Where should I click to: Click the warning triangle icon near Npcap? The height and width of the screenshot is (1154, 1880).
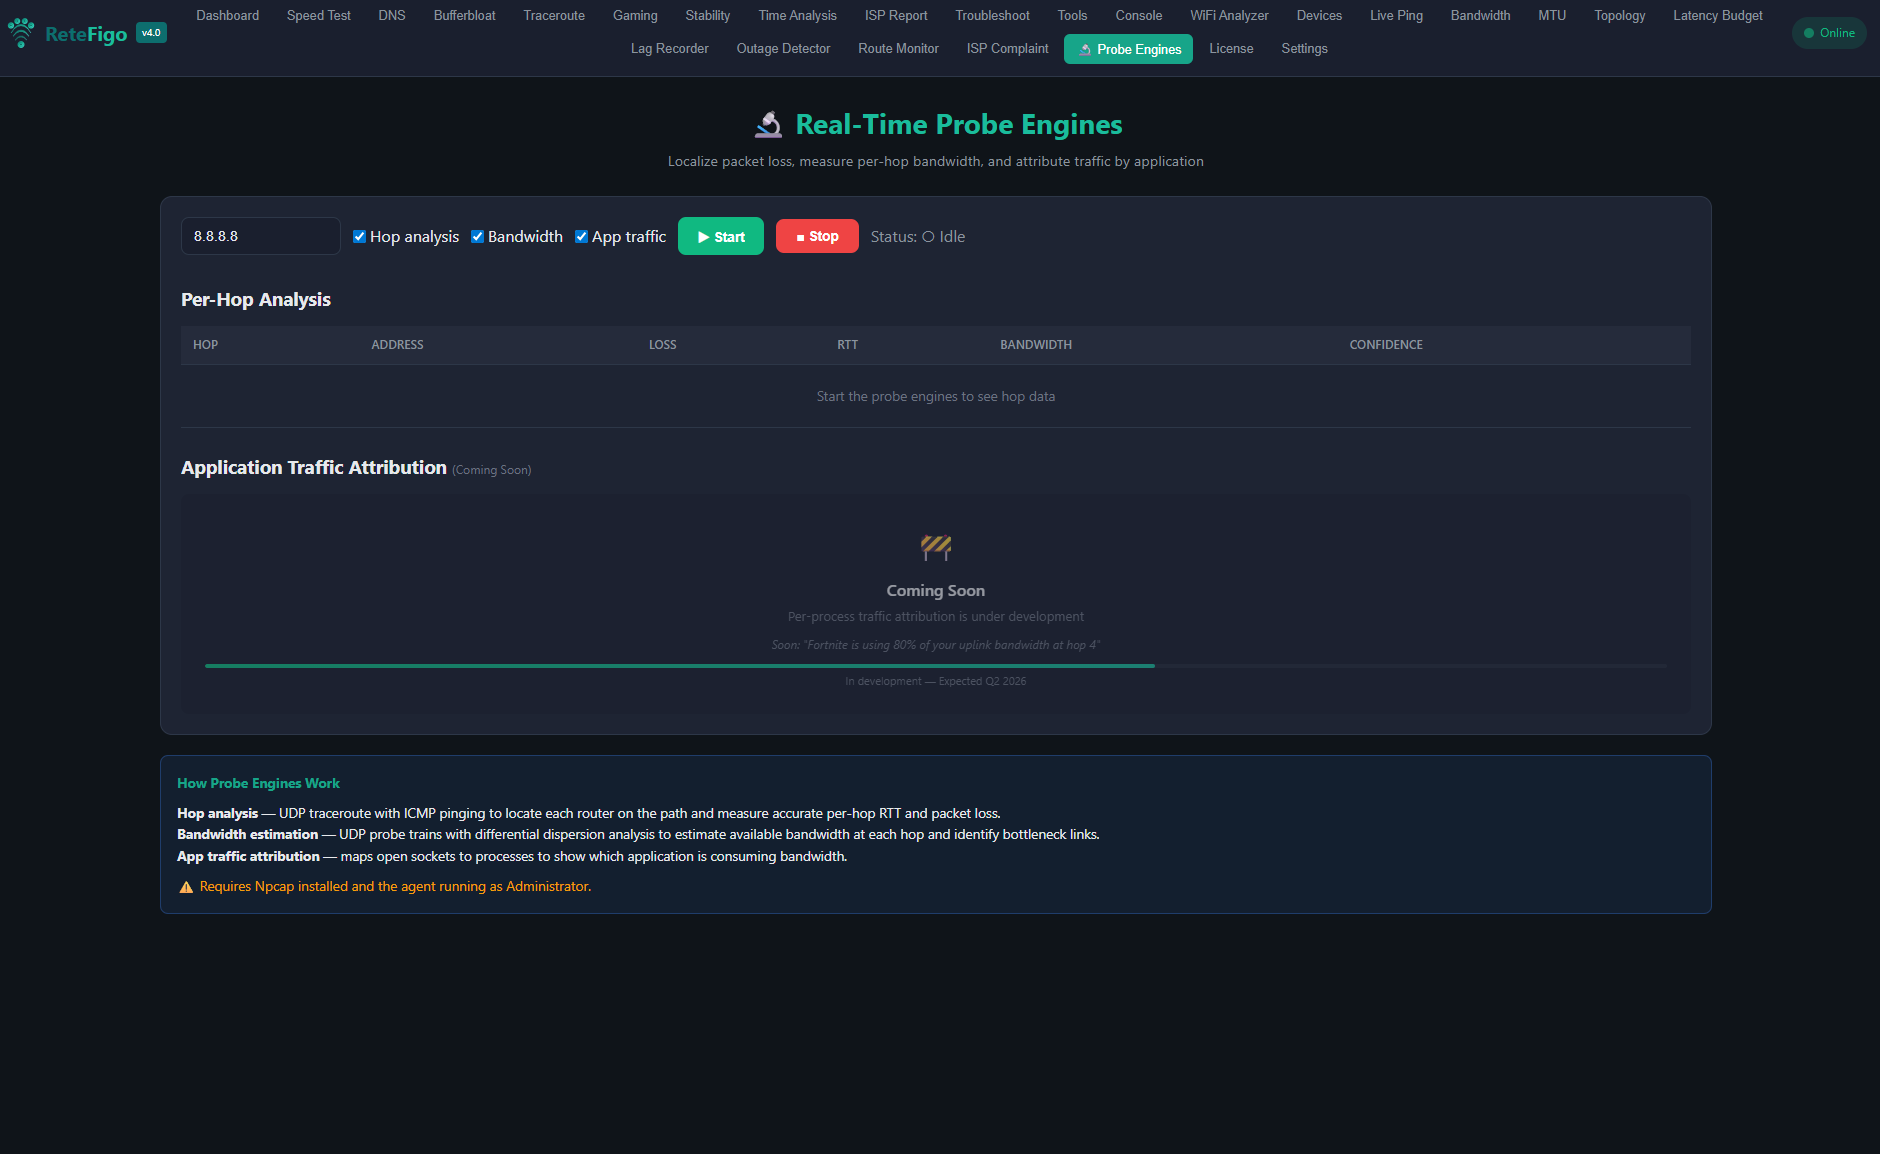(186, 887)
